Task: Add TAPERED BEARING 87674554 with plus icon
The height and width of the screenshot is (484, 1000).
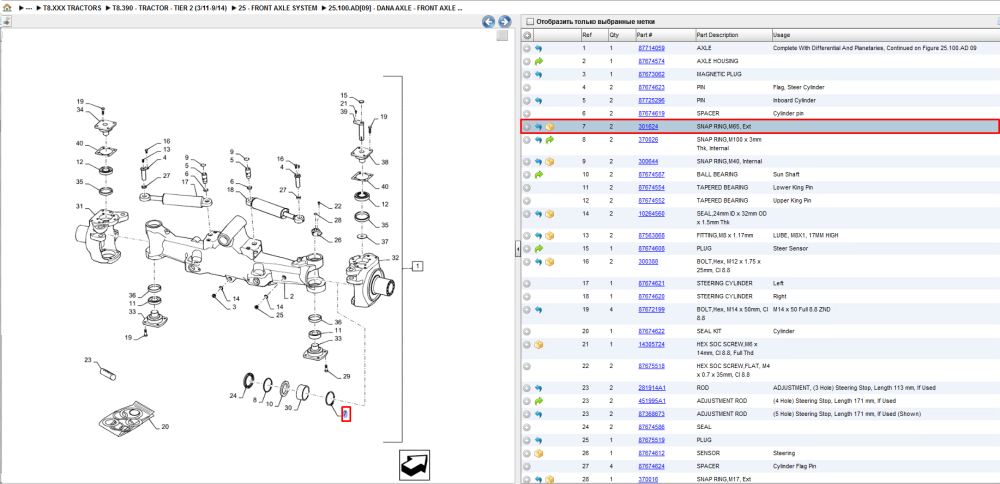Action: click(x=527, y=187)
